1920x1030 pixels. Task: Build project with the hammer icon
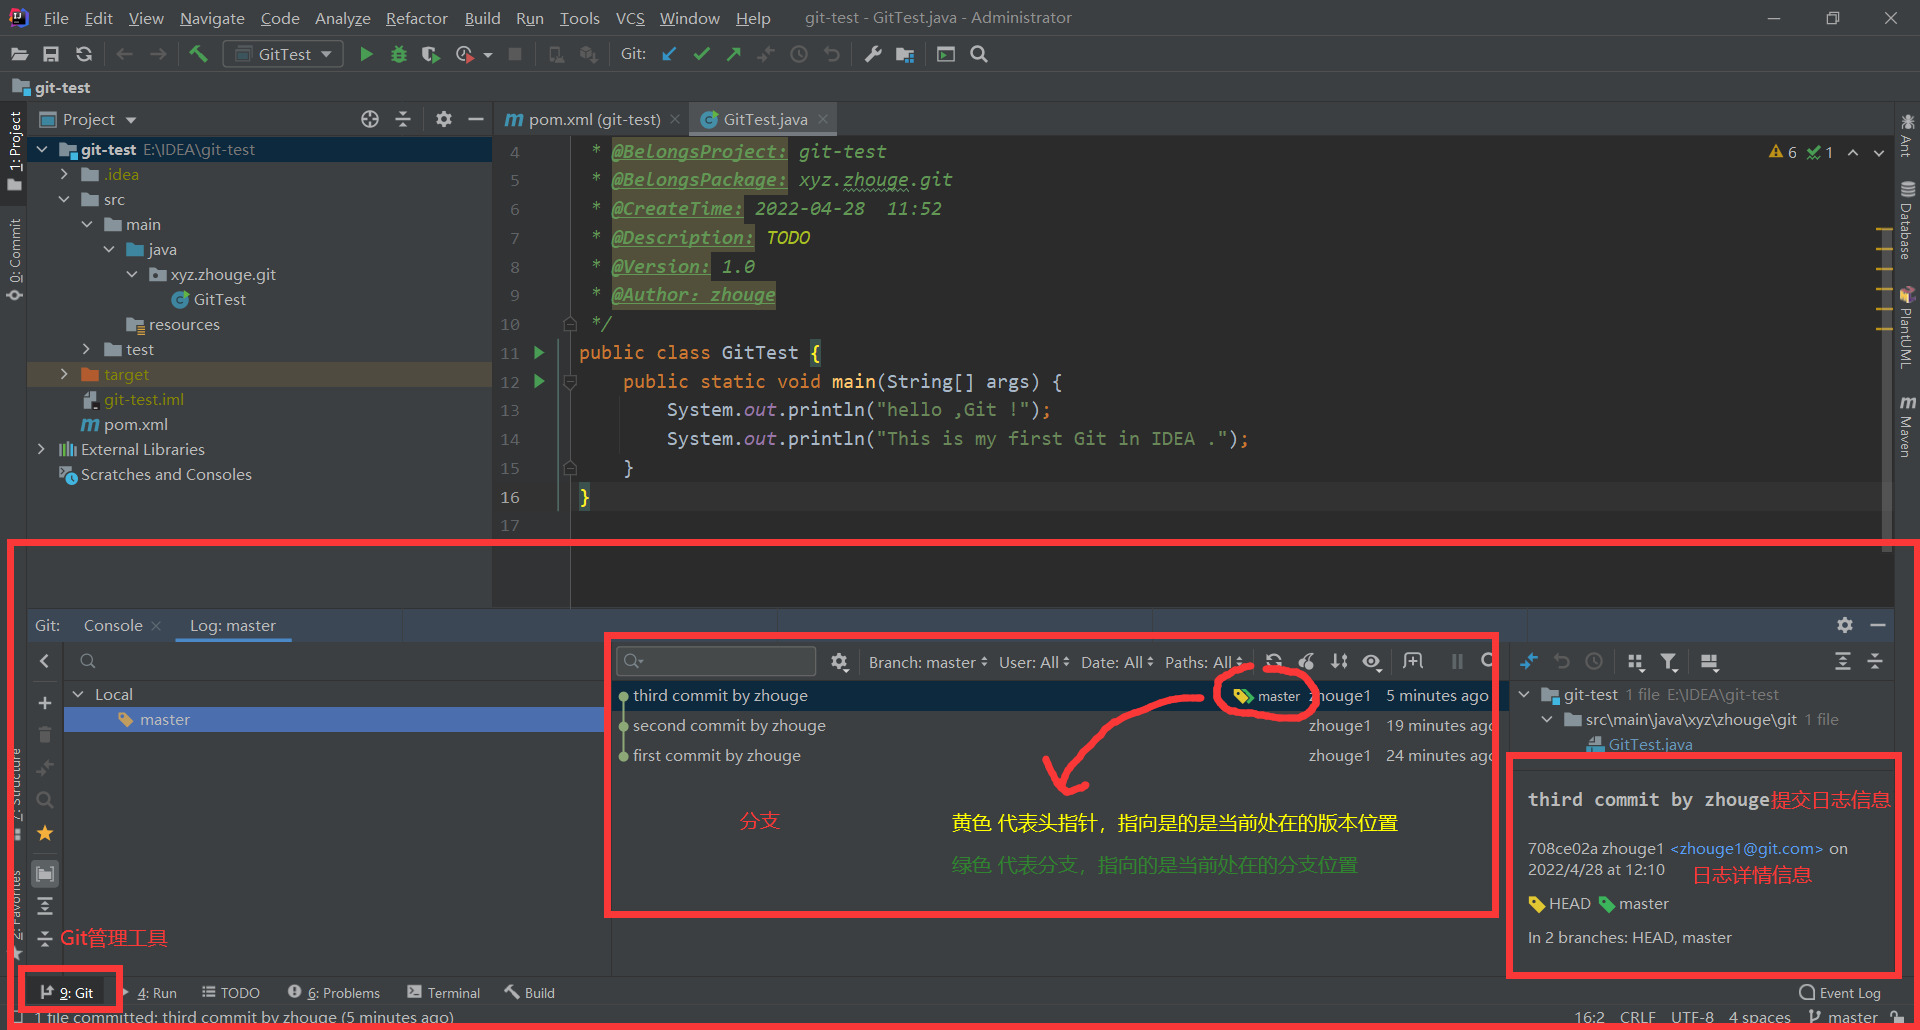198,54
